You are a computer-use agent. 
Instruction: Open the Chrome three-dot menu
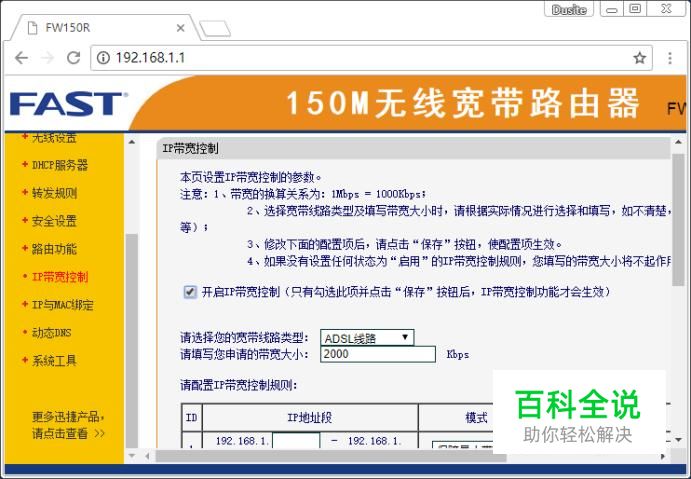(670, 58)
